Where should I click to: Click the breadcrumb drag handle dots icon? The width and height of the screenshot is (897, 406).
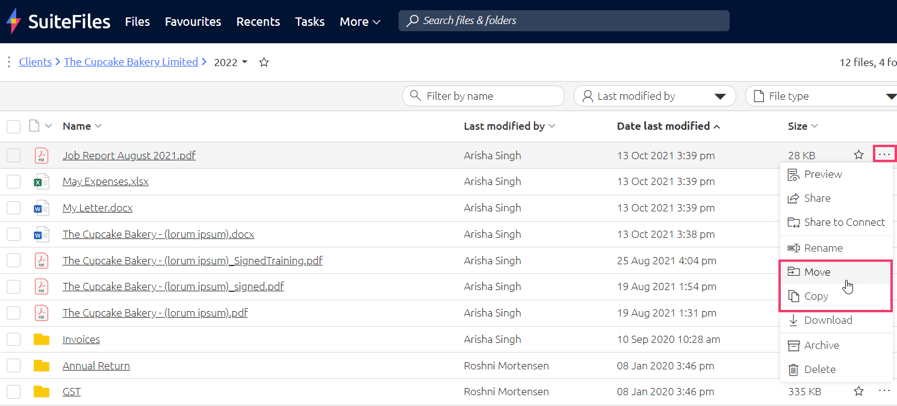(9, 62)
